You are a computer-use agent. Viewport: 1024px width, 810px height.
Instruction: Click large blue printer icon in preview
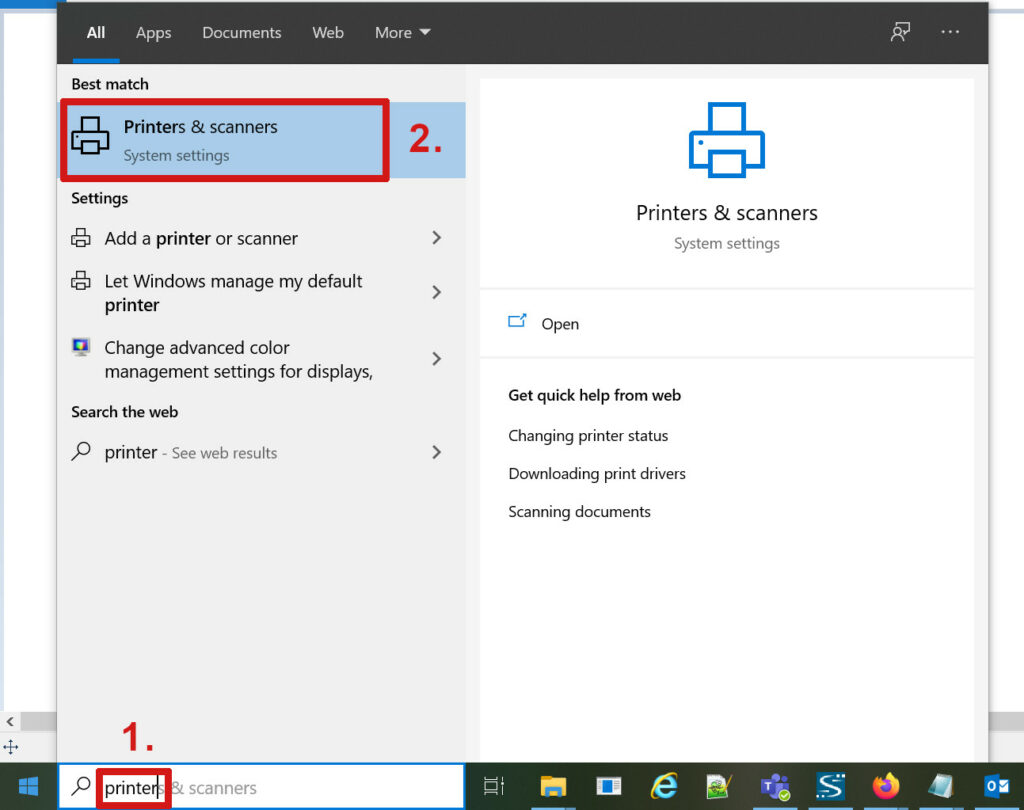[x=726, y=140]
